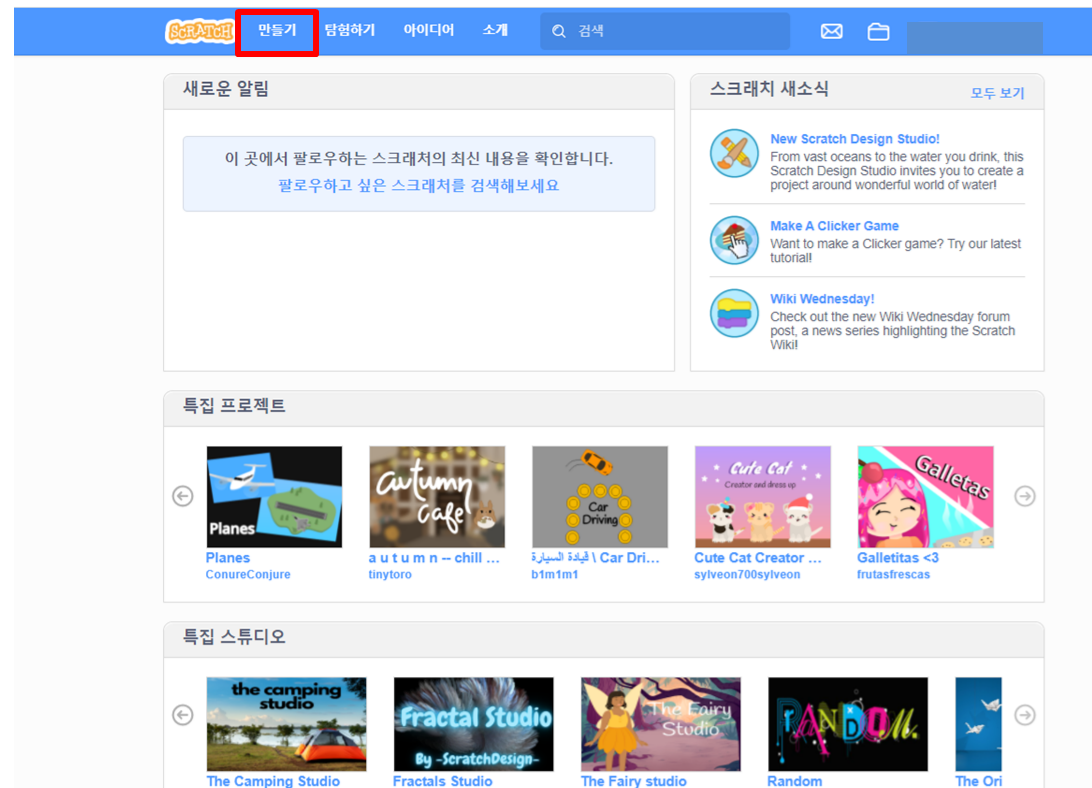Go to previous featured studios arrow
The width and height of the screenshot is (1092, 788).
(x=182, y=715)
